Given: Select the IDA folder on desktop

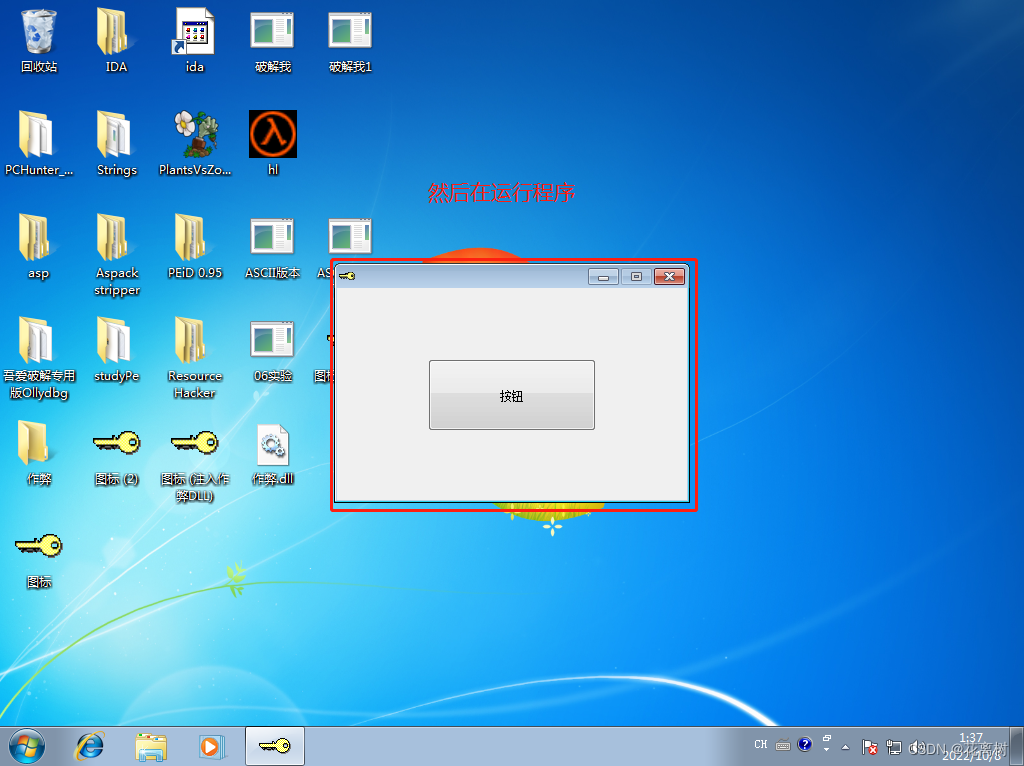Looking at the screenshot, I should pyautogui.click(x=116, y=40).
